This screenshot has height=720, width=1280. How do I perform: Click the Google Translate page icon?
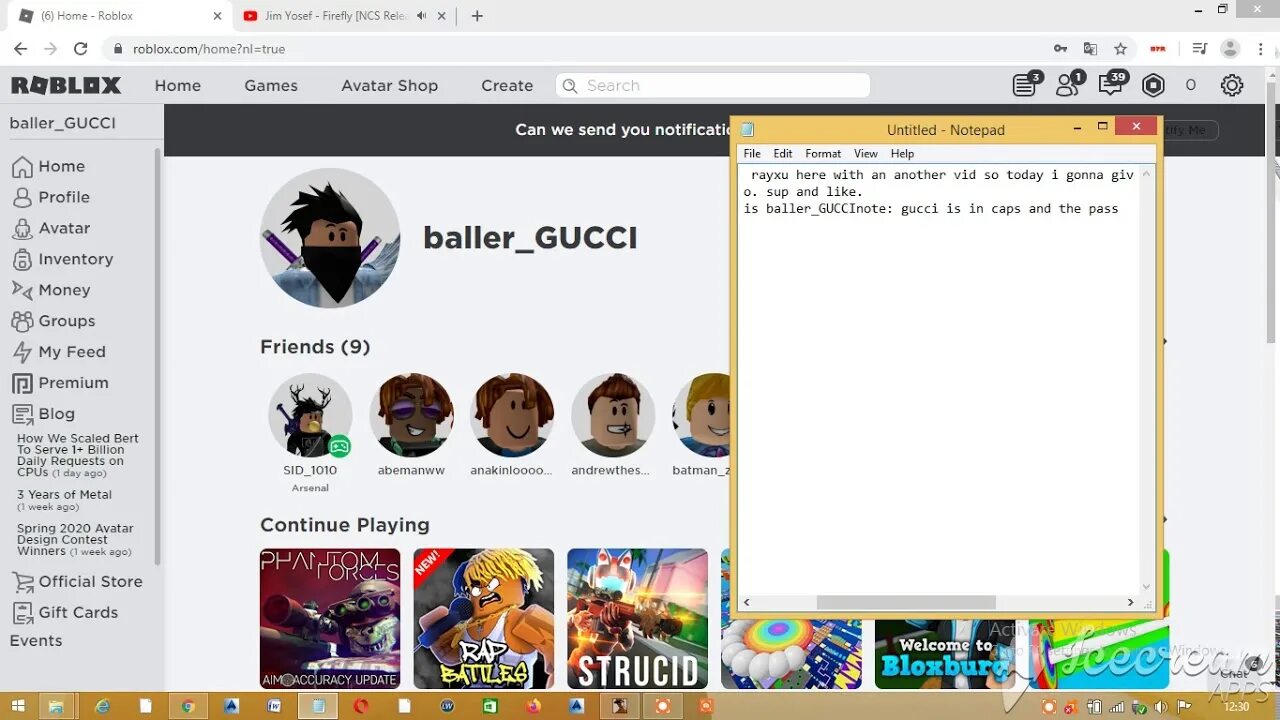coord(1090,48)
